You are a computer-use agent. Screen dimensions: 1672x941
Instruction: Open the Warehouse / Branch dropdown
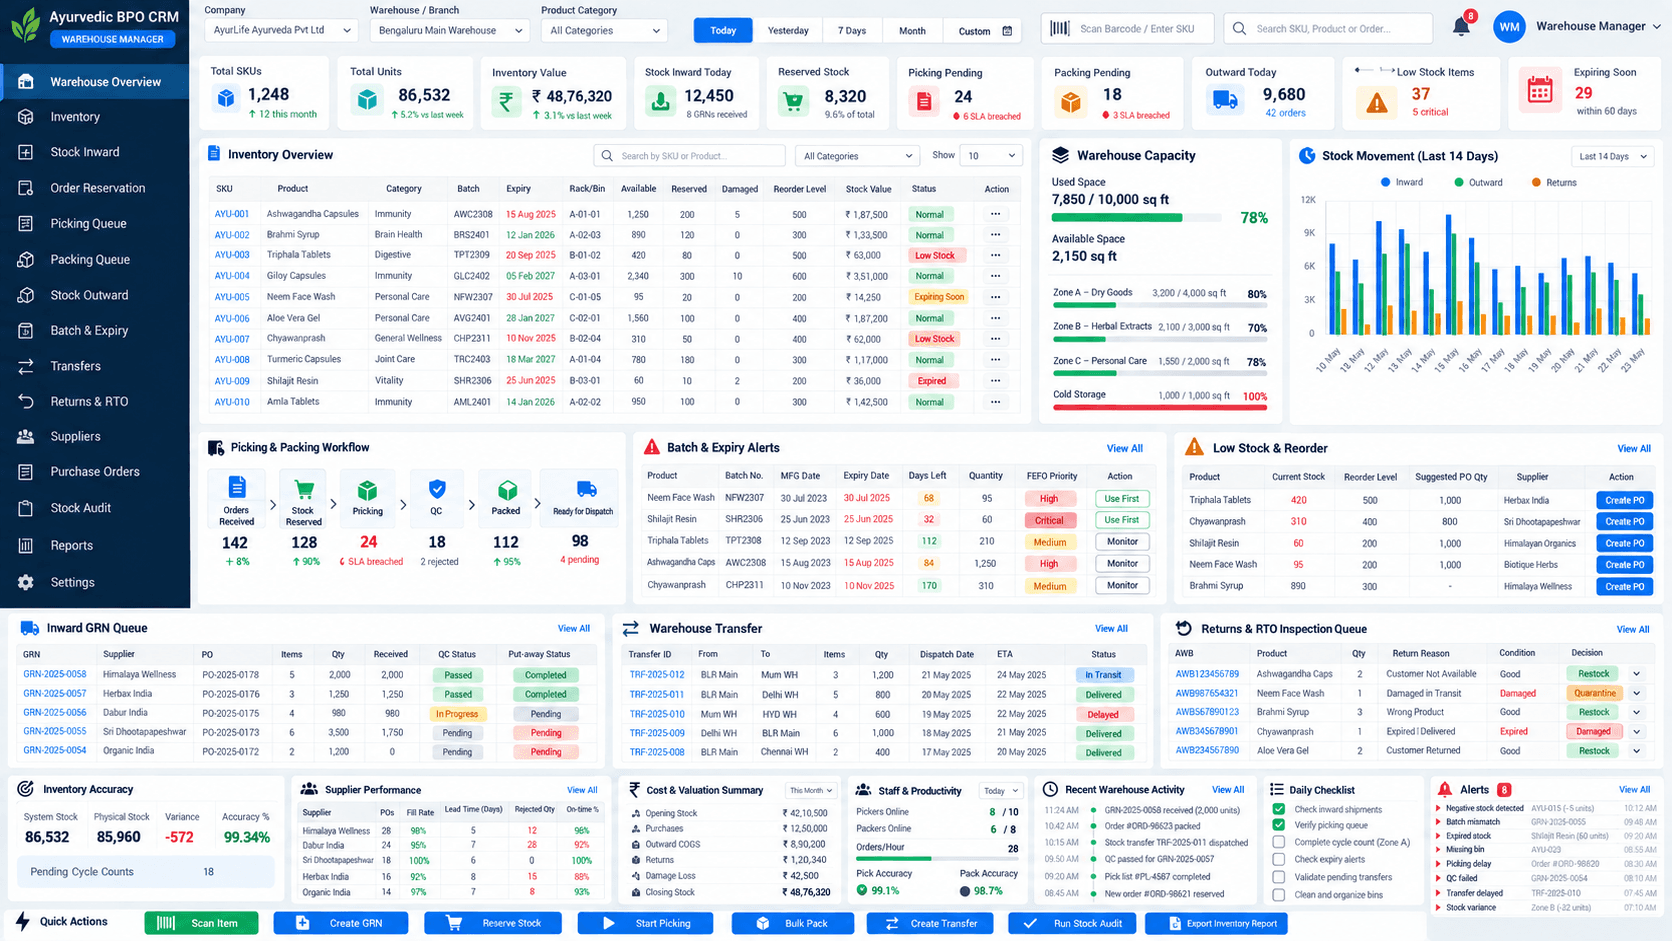449,30
